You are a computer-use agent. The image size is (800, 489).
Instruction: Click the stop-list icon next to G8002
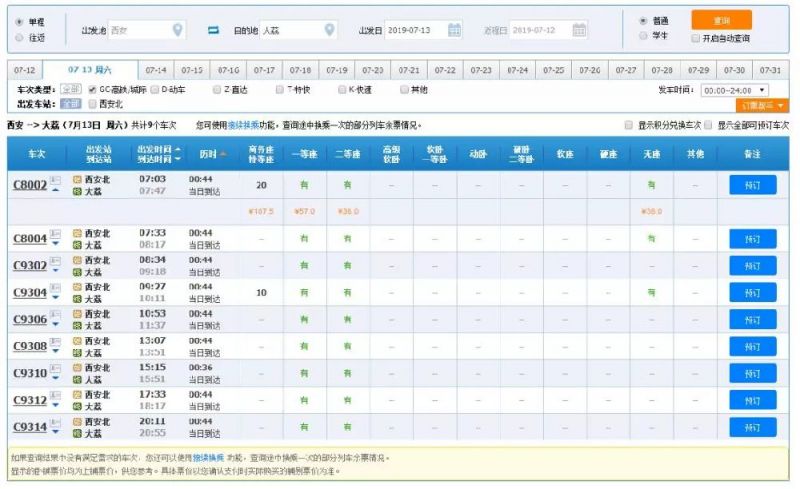point(55,180)
